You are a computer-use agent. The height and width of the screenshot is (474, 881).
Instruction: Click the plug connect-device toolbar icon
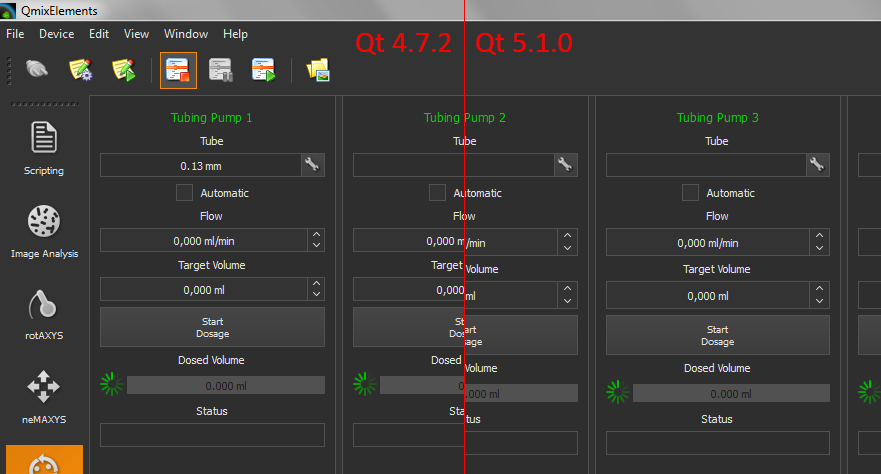[x=37, y=70]
